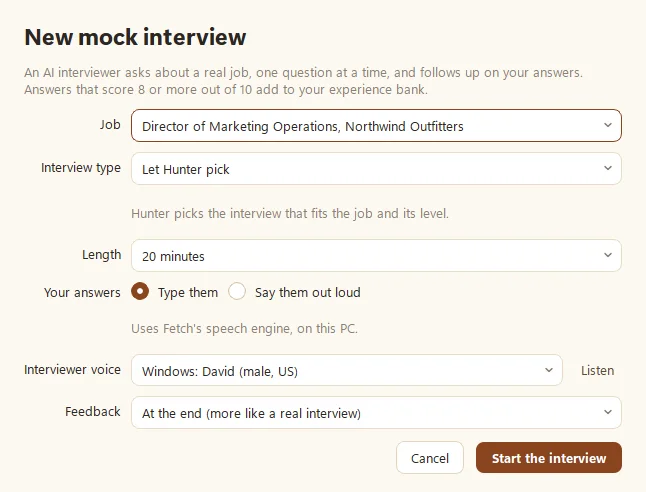
Task: Click the Cancel button
Action: tap(430, 458)
